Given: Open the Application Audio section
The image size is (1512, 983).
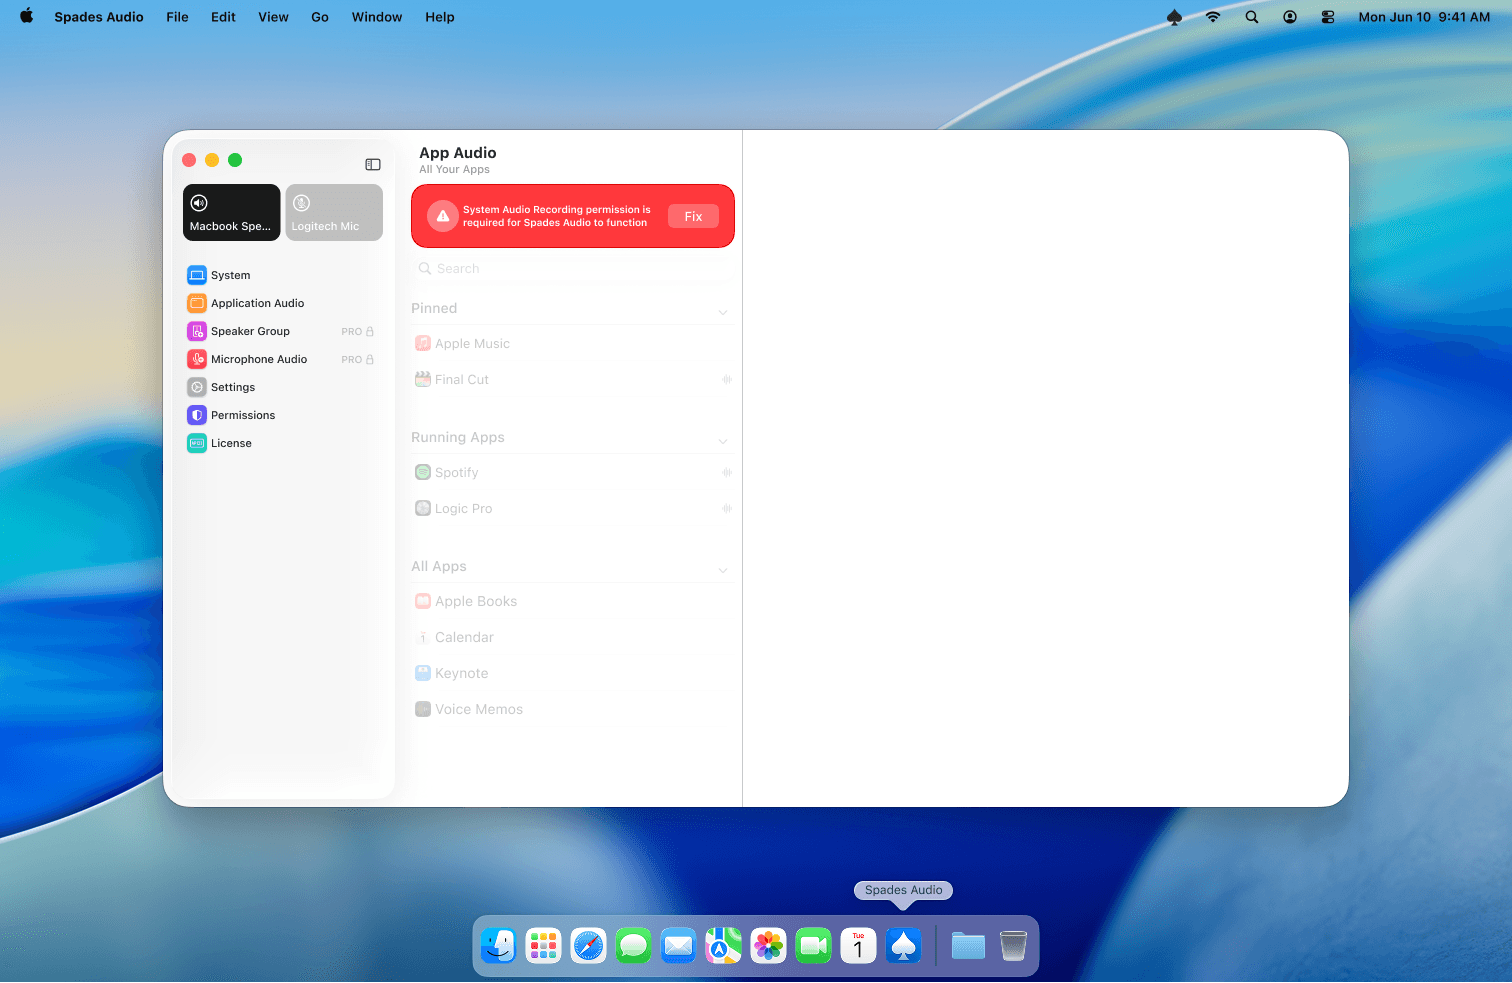Looking at the screenshot, I should click(196, 303).
